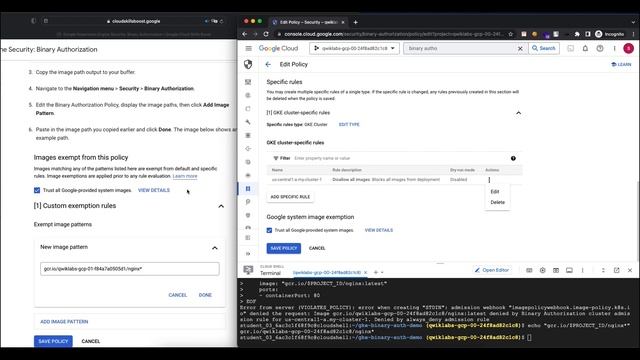Click VIEW DETAILS in the console policy page
Image resolution: width=640 pixels, height=360 pixels.
[x=379, y=230]
